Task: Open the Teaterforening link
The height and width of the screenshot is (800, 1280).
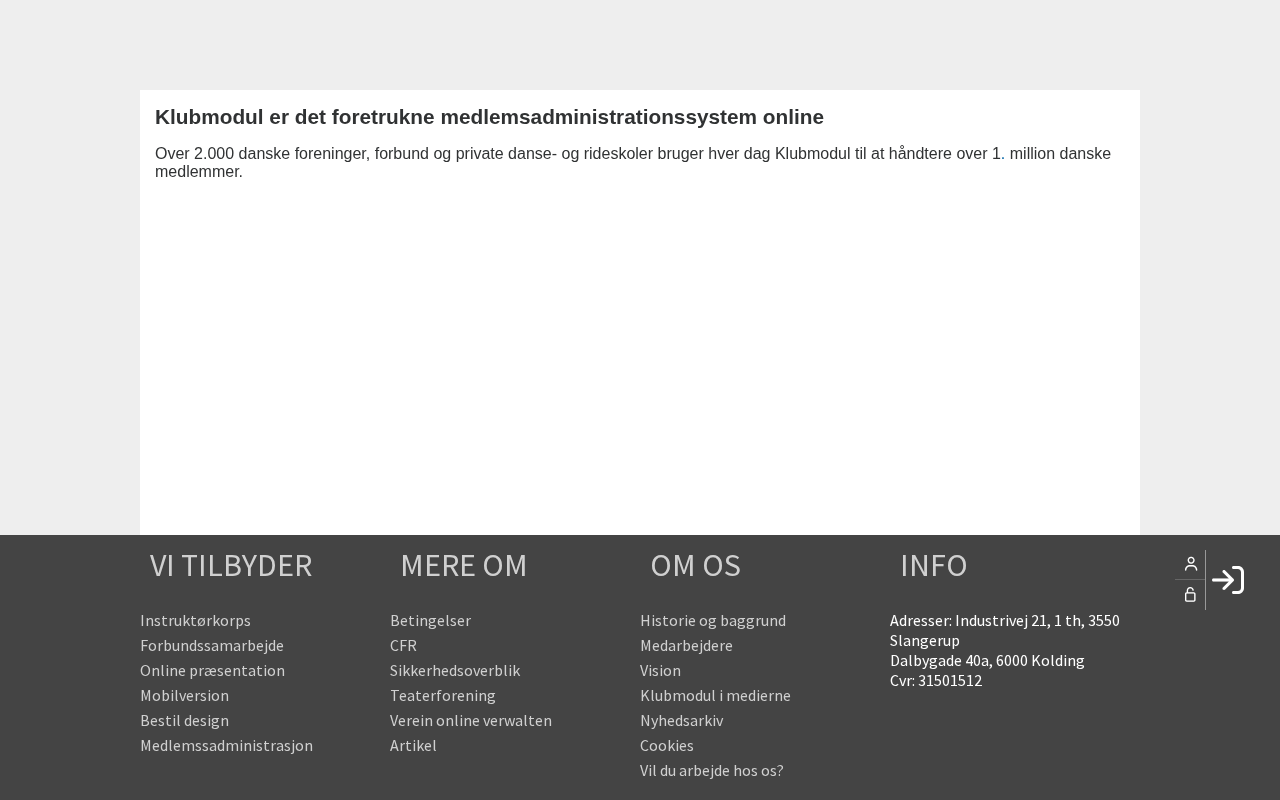Action: [443, 695]
